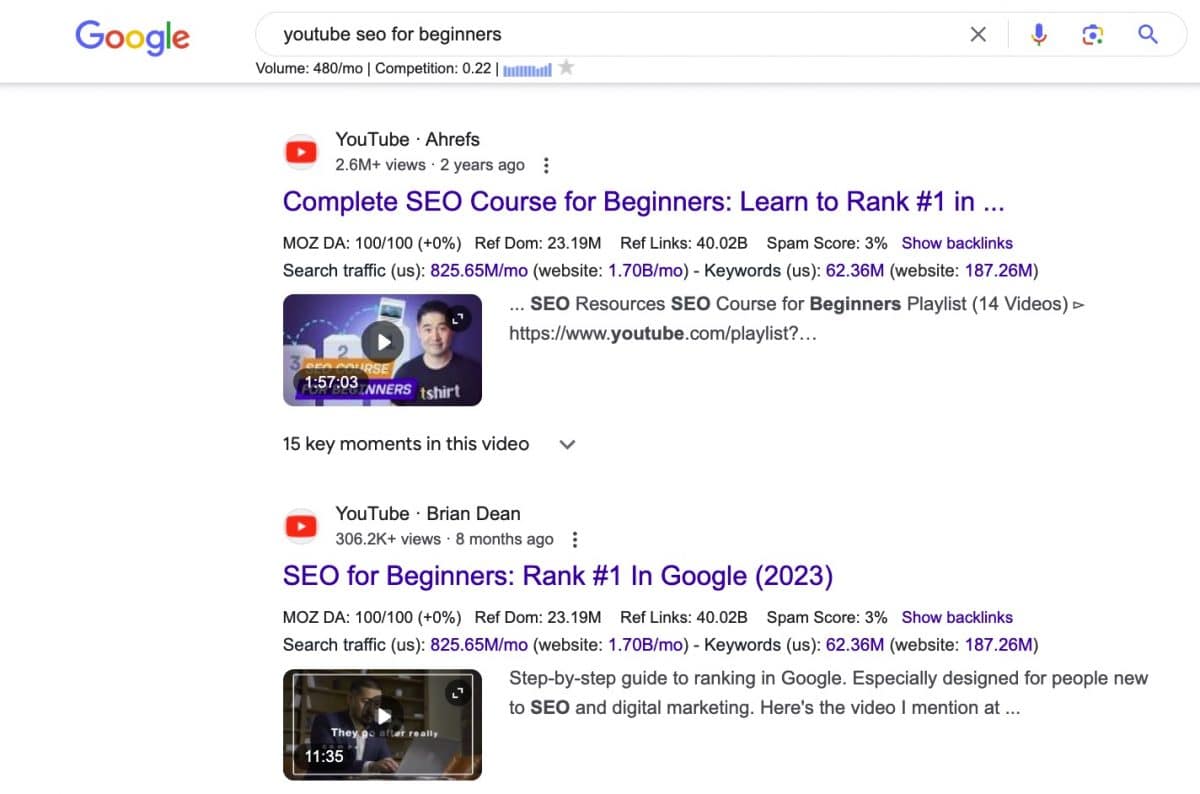Star the keyword to favorites

tap(567, 67)
